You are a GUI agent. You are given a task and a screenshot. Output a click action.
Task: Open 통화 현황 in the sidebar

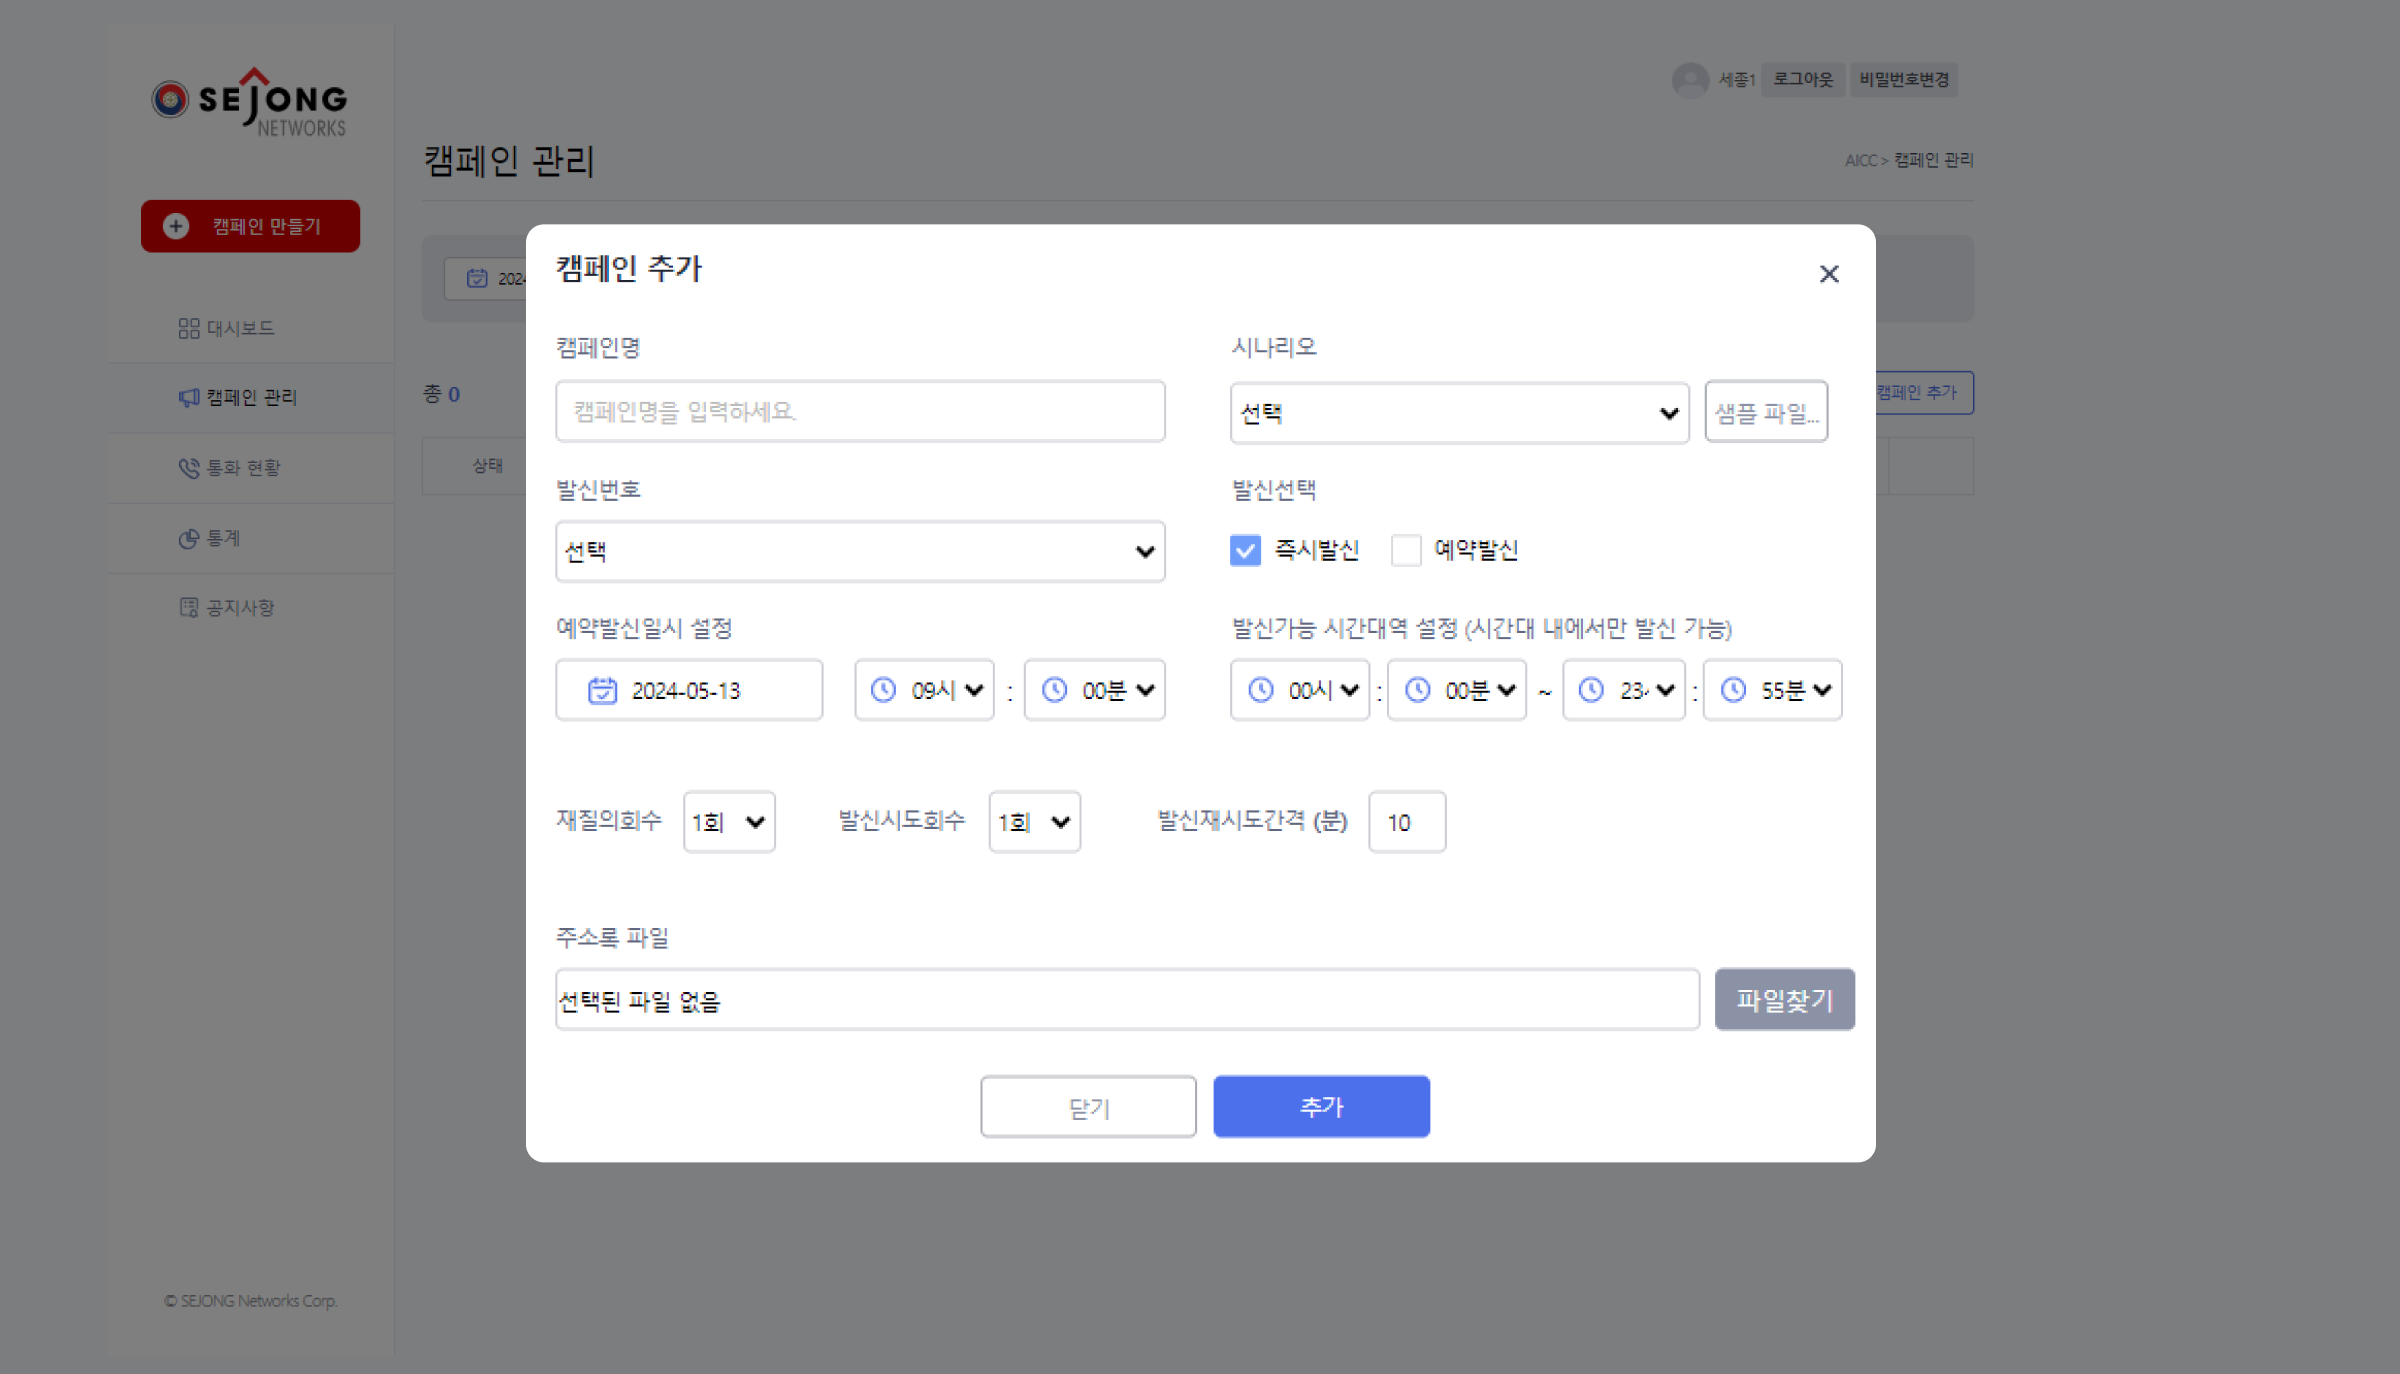click(x=243, y=468)
